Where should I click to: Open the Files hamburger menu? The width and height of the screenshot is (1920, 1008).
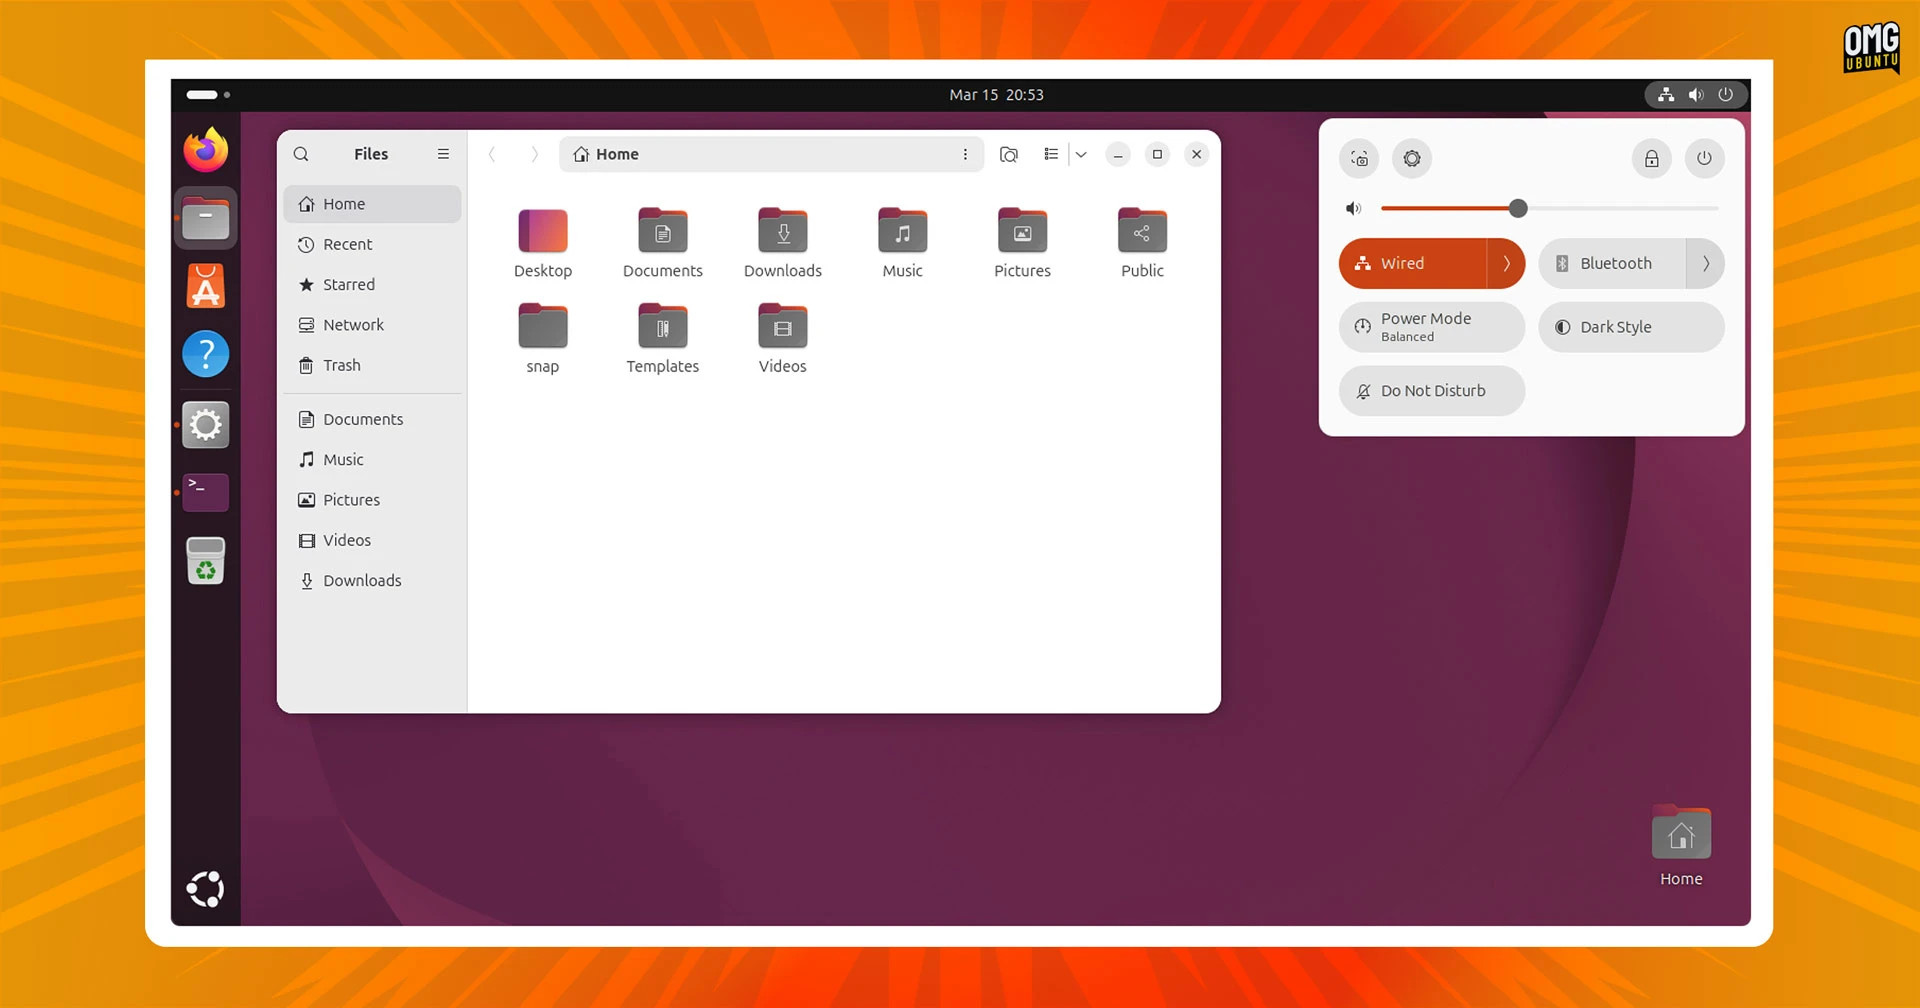(443, 154)
